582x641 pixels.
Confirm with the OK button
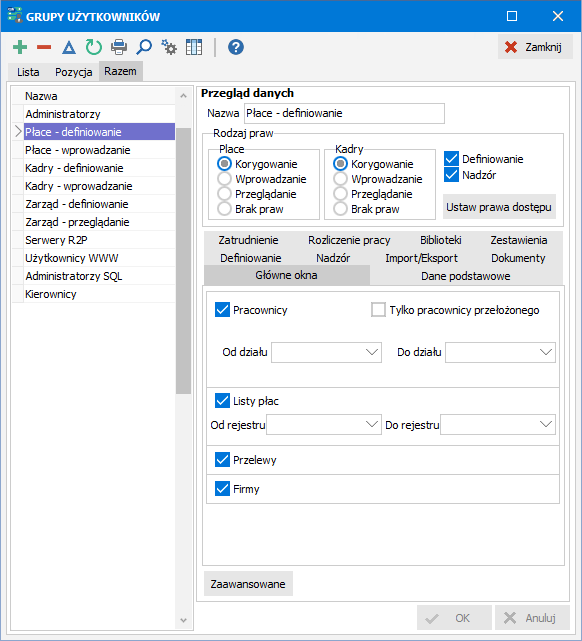(454, 618)
